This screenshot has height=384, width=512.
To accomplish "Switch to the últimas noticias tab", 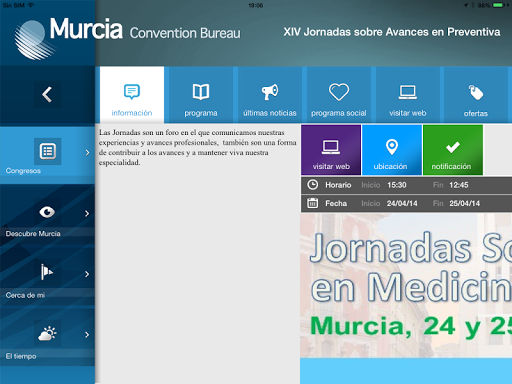I will pos(270,95).
